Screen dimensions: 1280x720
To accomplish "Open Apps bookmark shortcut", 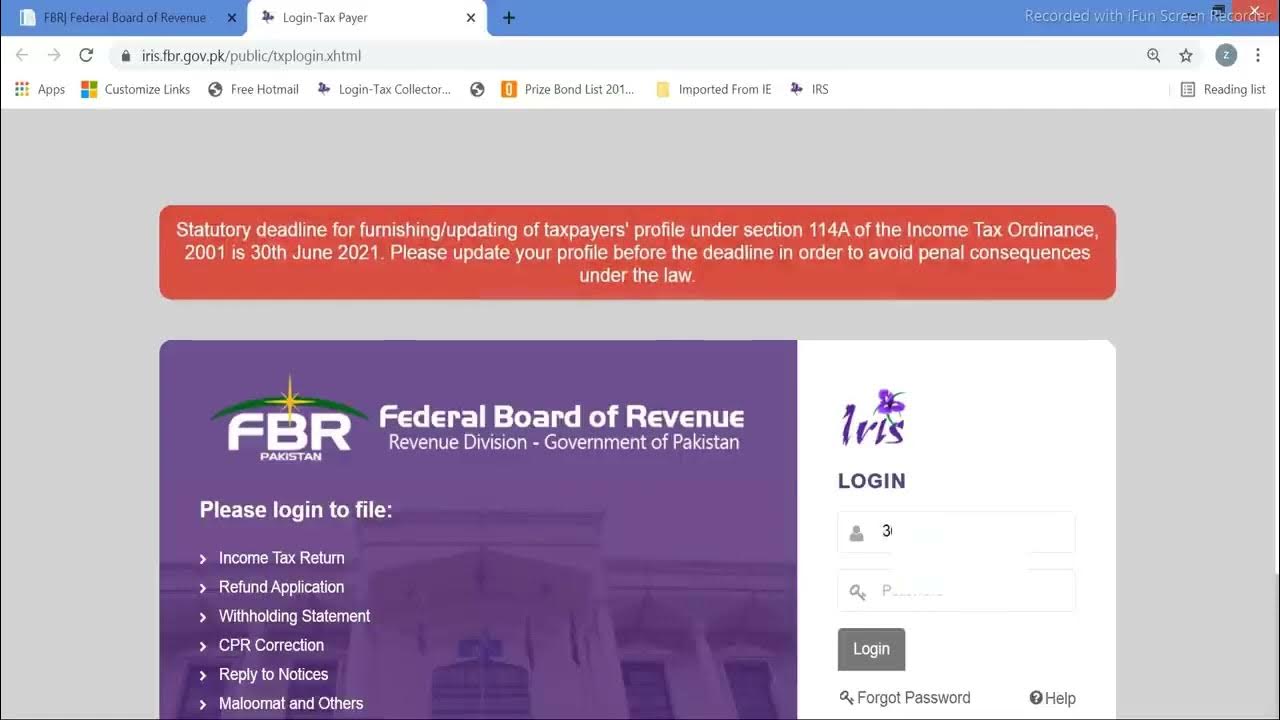I will pos(40,89).
